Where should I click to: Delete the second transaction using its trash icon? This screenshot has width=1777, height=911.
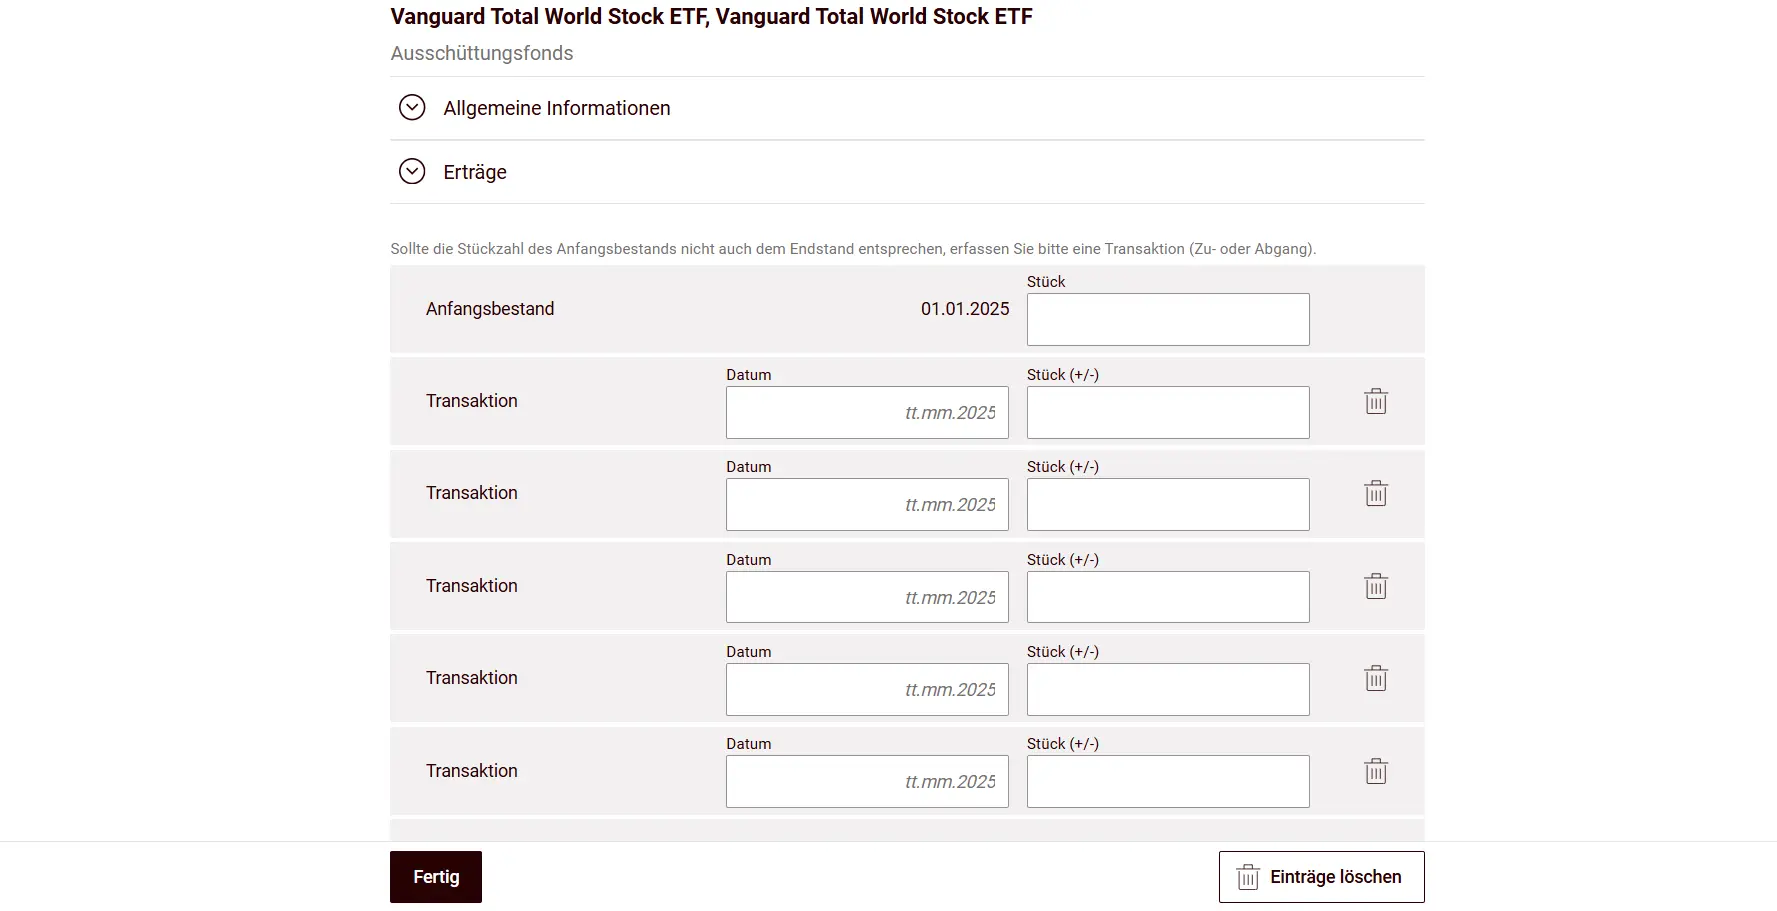[1375, 493]
